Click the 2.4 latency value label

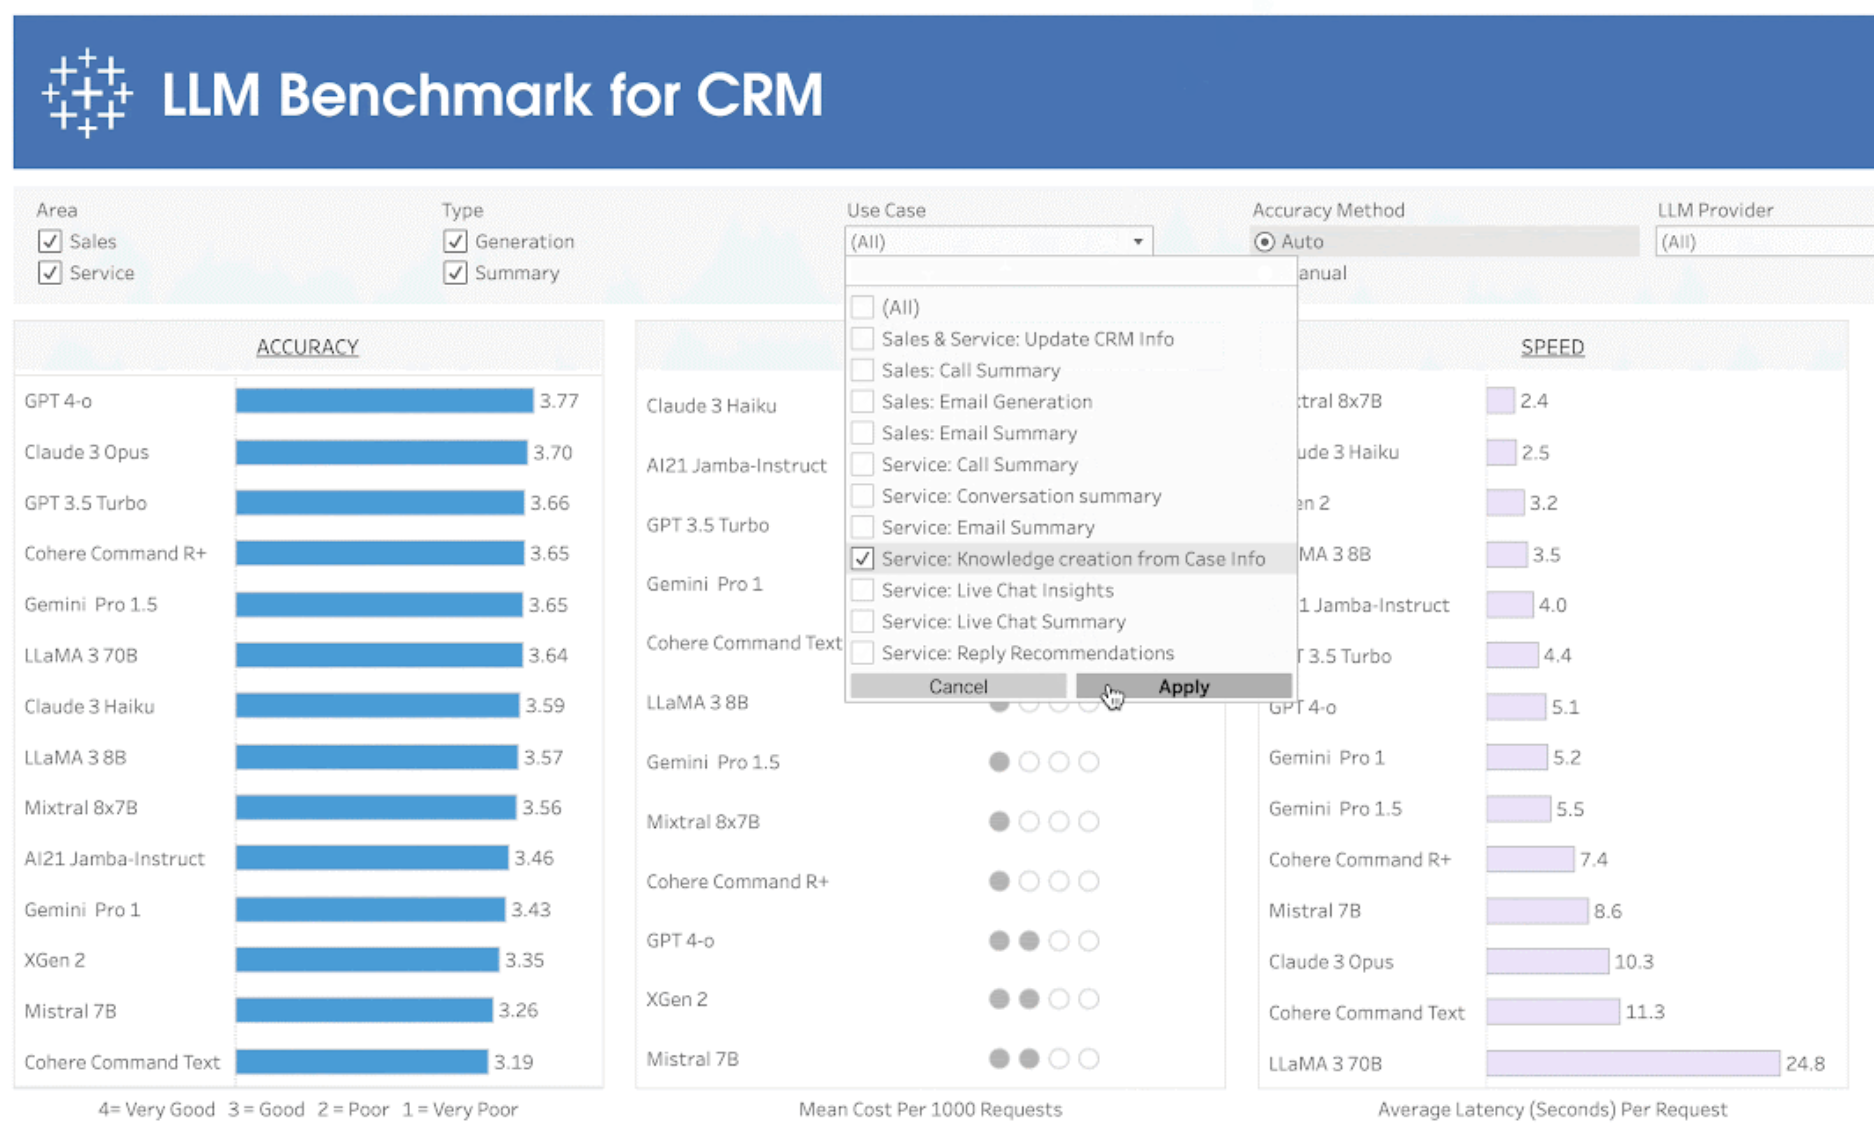(1533, 401)
